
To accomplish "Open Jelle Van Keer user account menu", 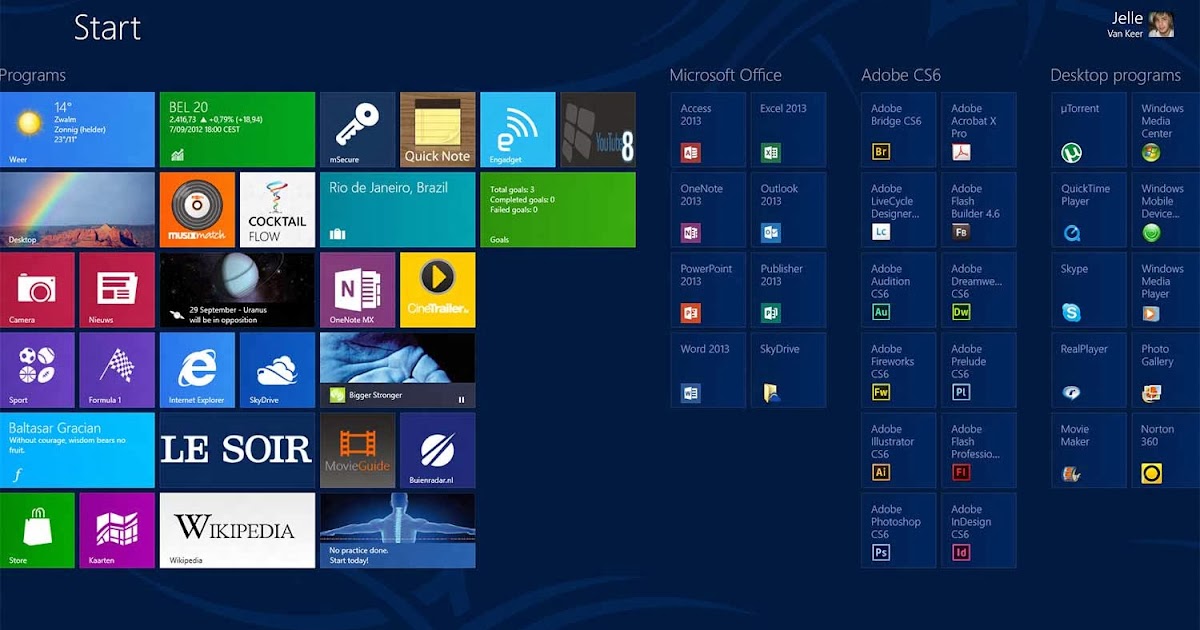I will click(1140, 25).
